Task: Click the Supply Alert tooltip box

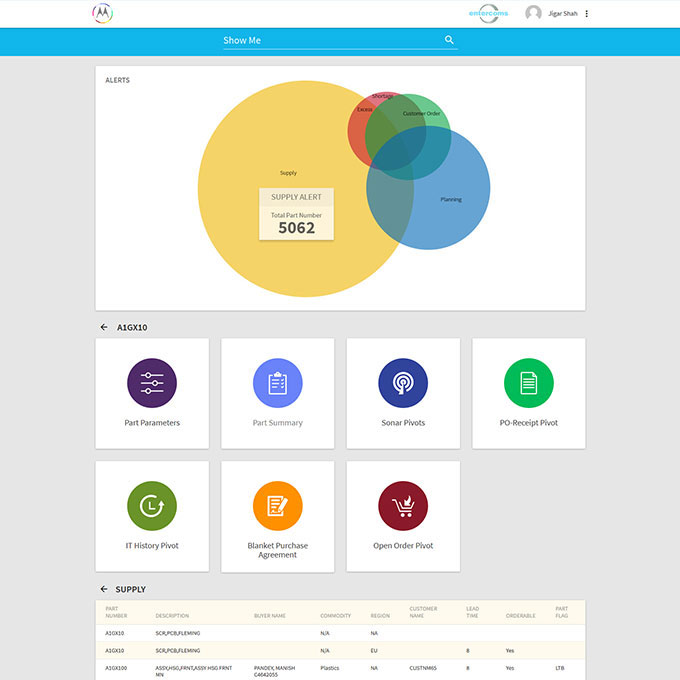Action: (296, 214)
